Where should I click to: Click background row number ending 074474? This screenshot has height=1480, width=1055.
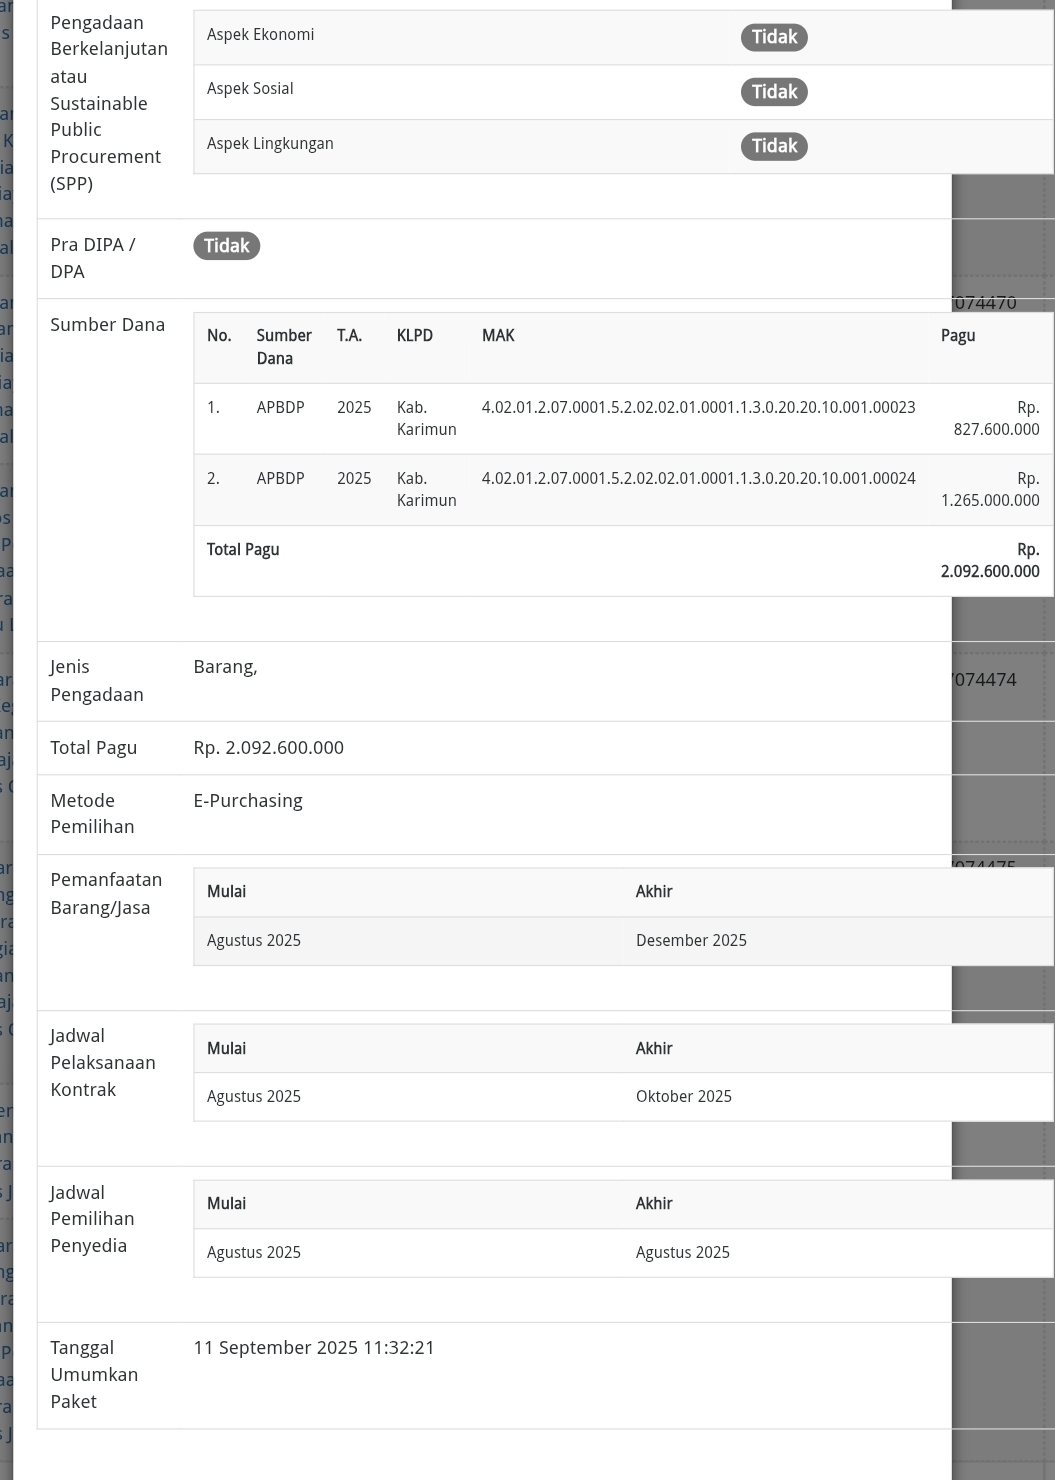(985, 680)
